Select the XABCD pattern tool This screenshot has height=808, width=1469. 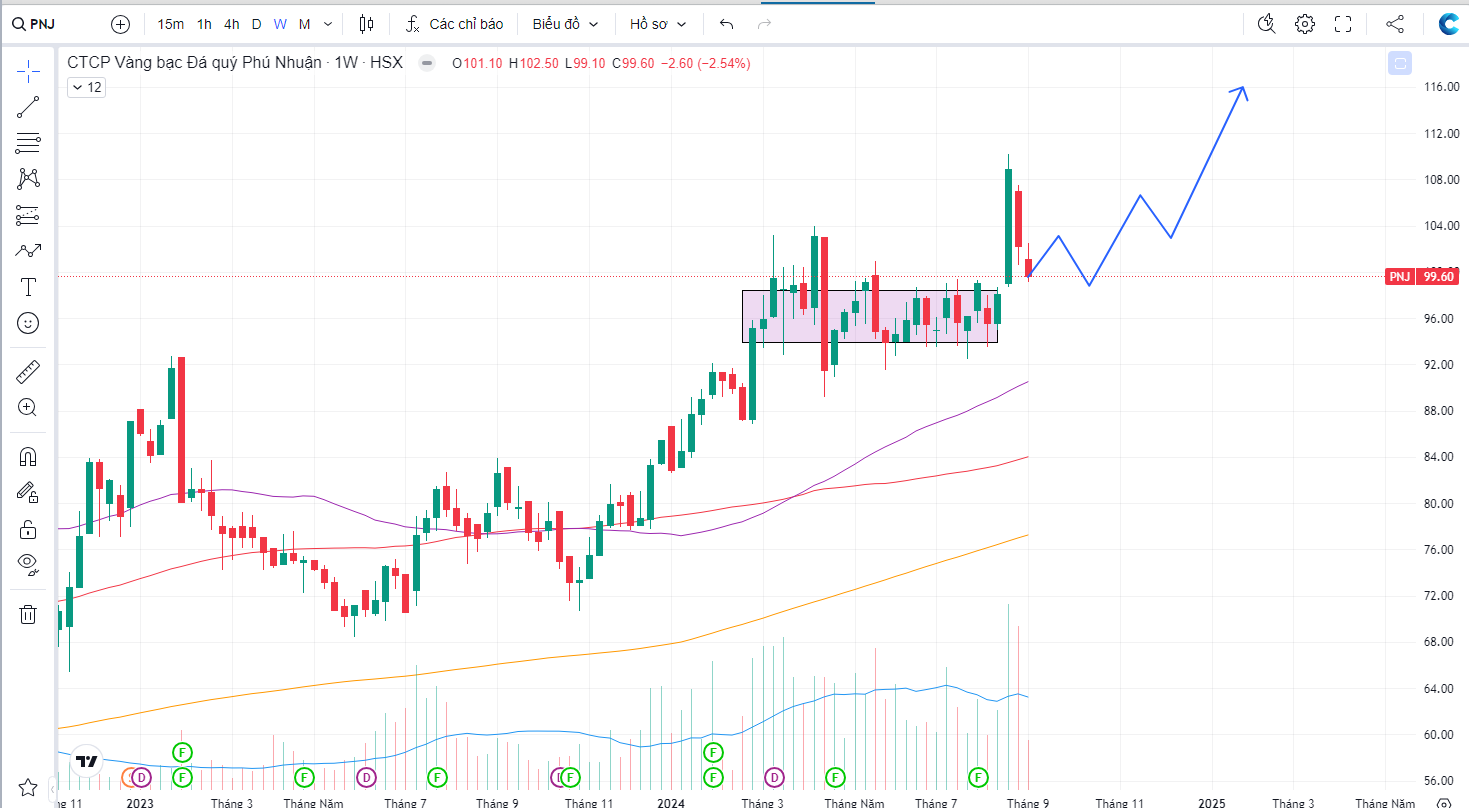[x=28, y=179]
